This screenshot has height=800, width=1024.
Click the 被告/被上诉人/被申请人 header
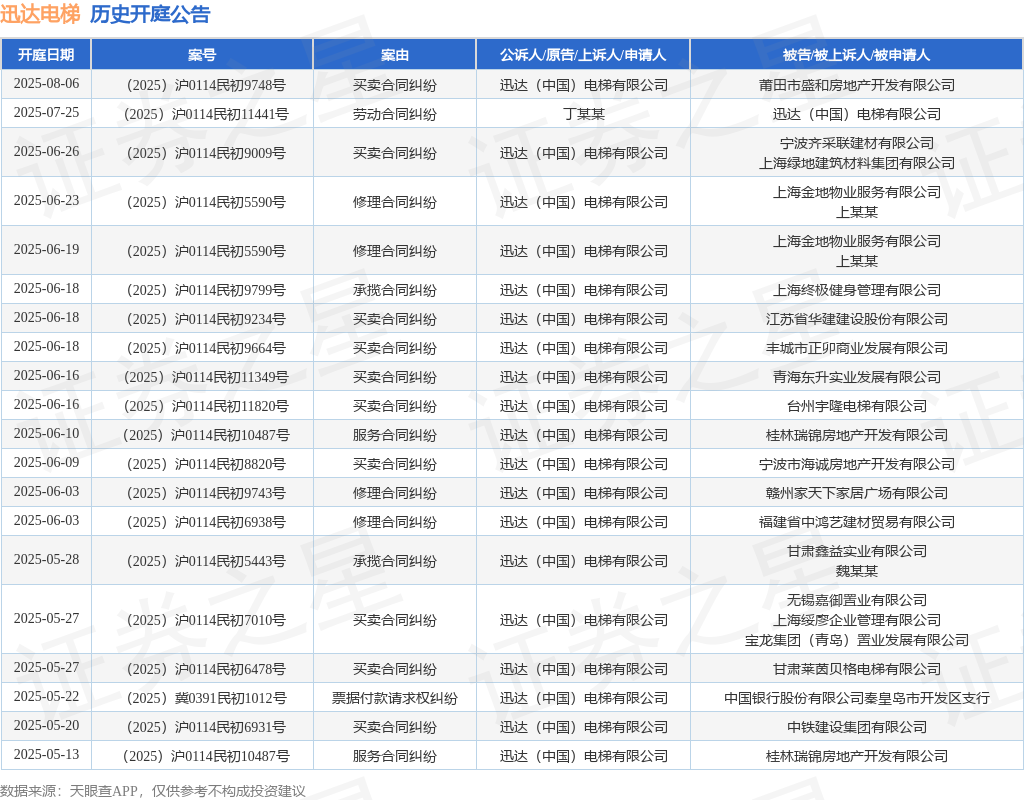[856, 55]
